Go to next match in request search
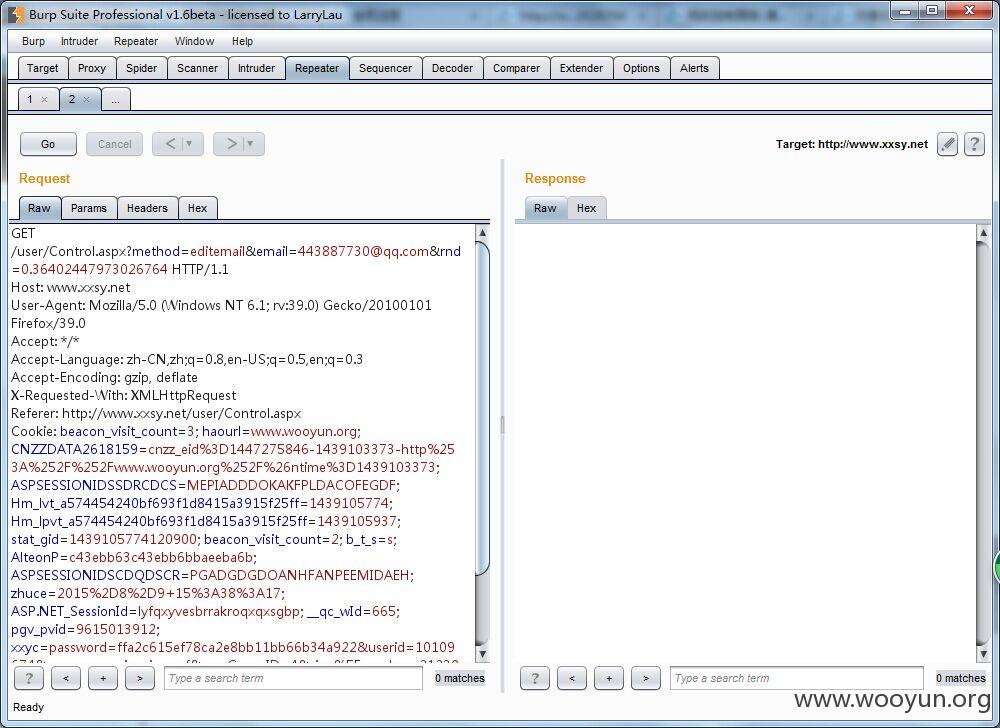 click(x=140, y=678)
